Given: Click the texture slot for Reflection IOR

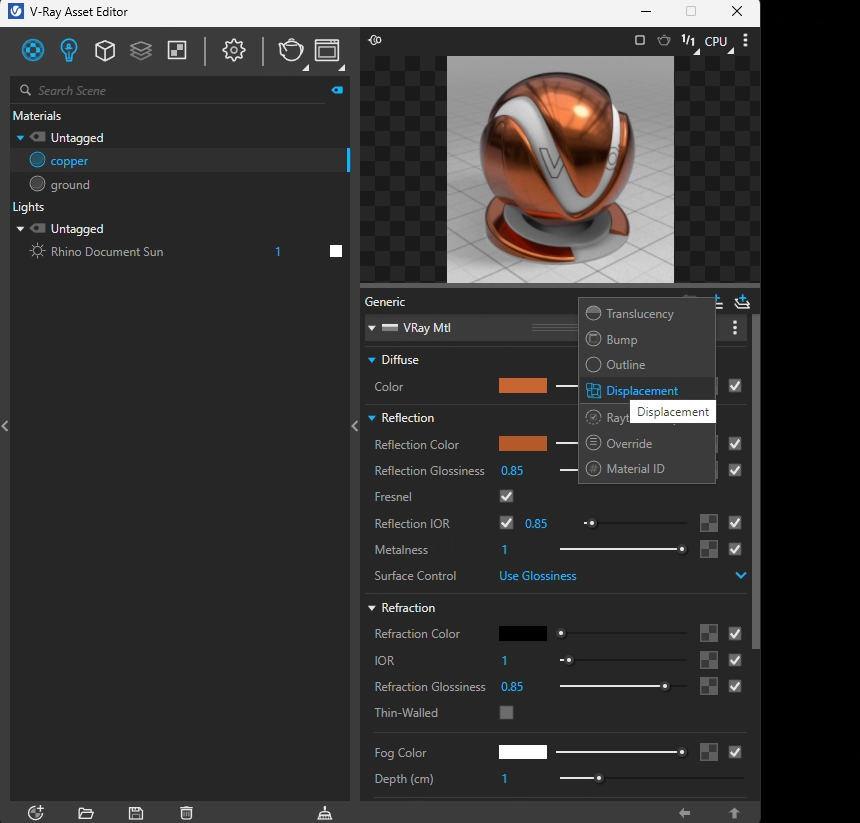Looking at the screenshot, I should (x=709, y=523).
